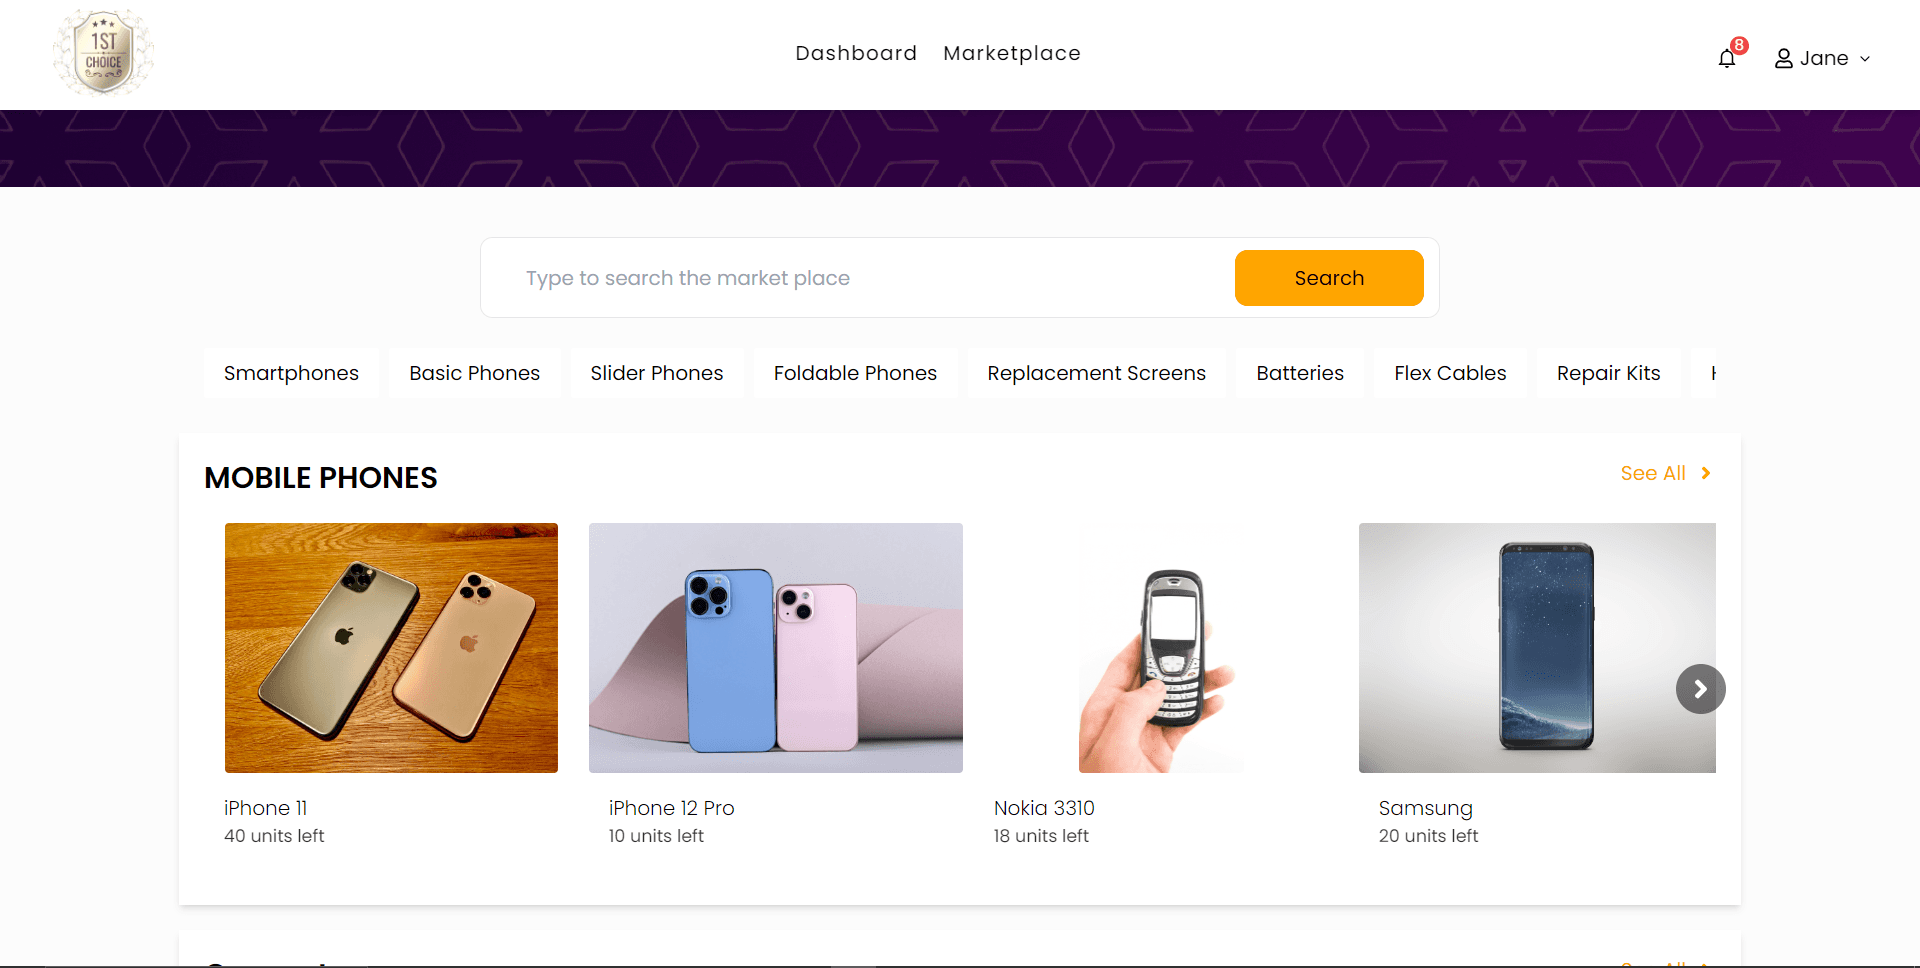Select the Basic Phones category

[x=474, y=373]
